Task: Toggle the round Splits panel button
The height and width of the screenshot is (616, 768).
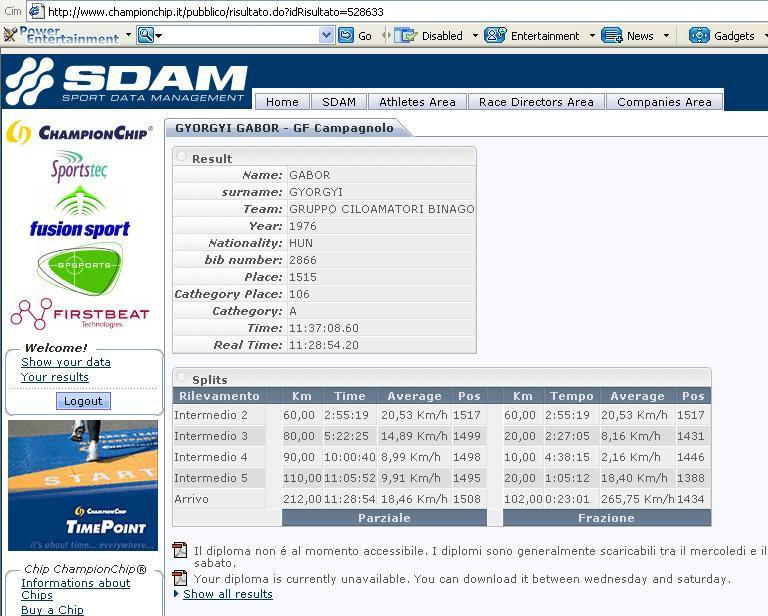Action: 181,377
